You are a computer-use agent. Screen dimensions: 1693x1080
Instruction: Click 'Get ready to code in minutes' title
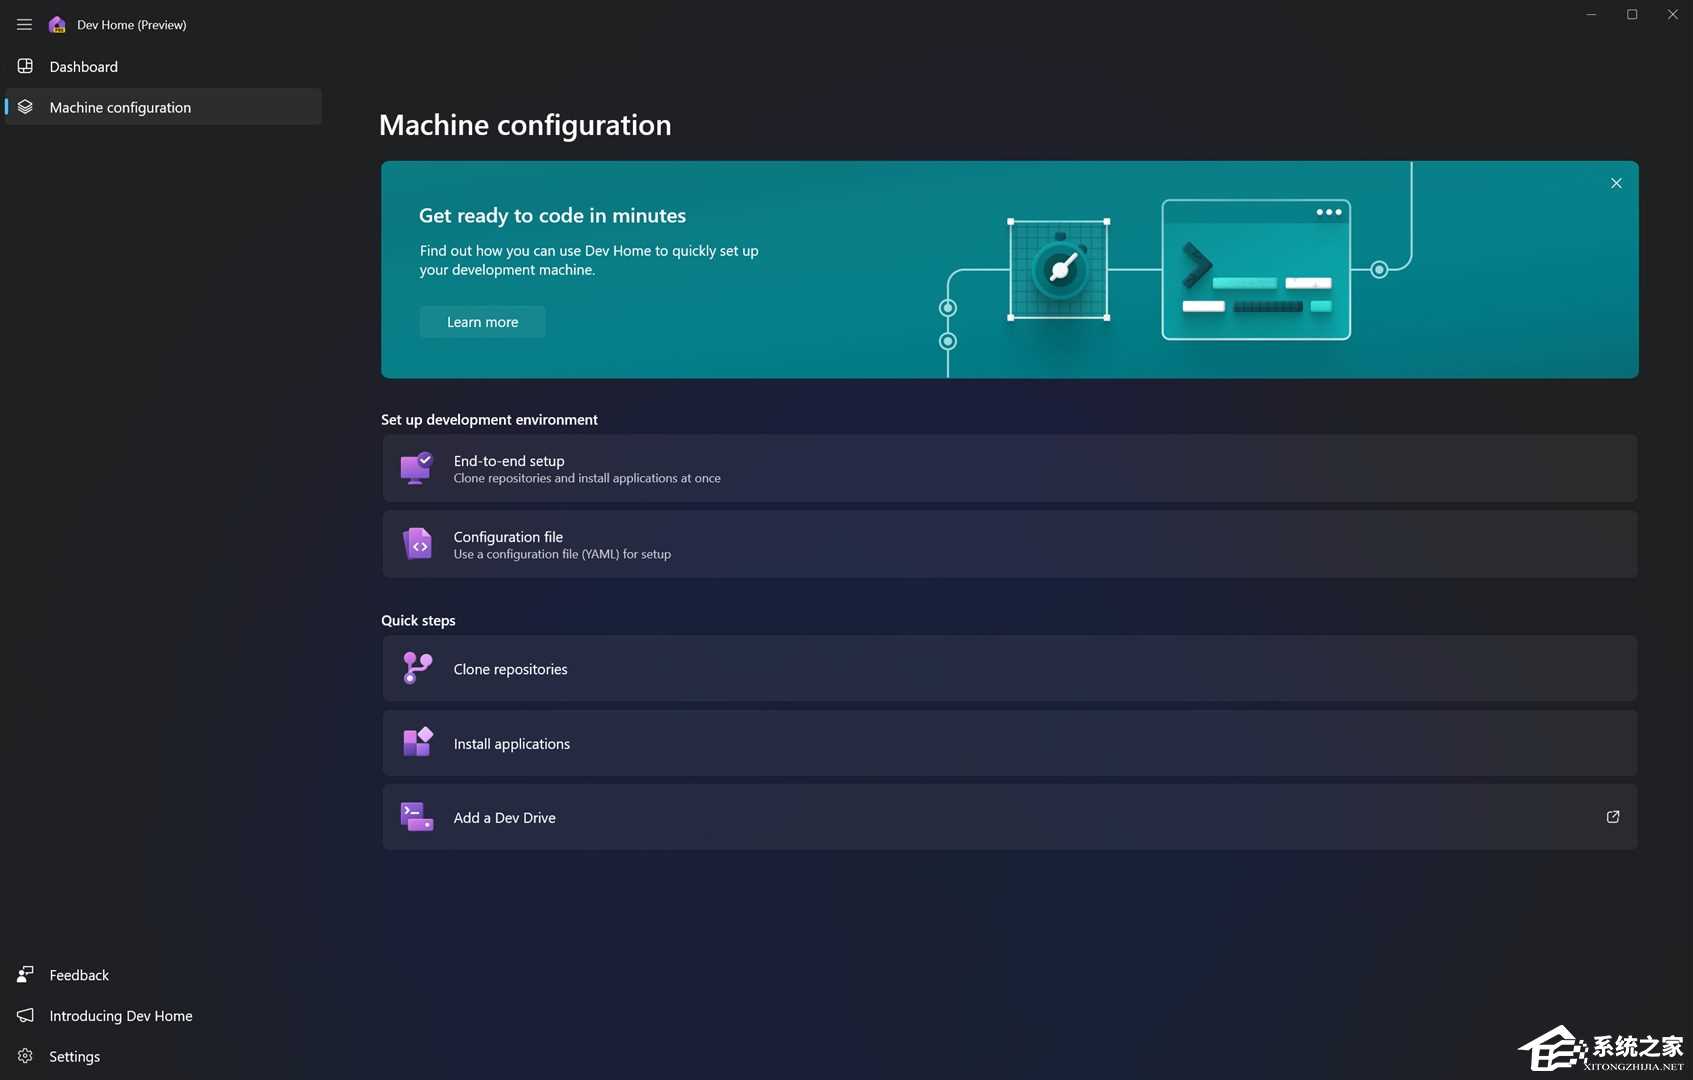(x=552, y=215)
